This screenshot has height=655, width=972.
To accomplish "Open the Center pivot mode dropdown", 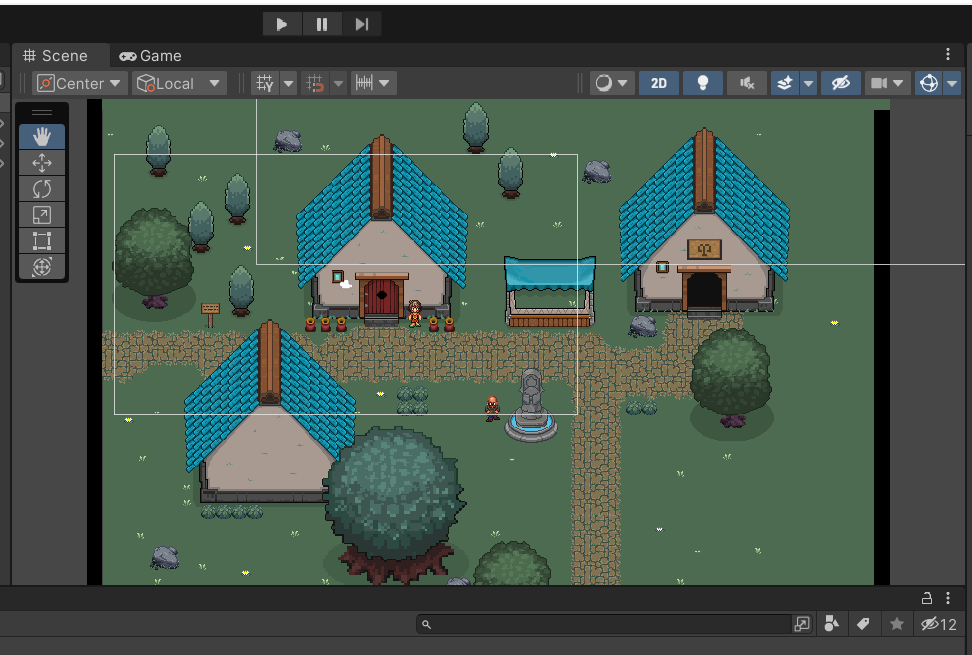I will (x=80, y=83).
